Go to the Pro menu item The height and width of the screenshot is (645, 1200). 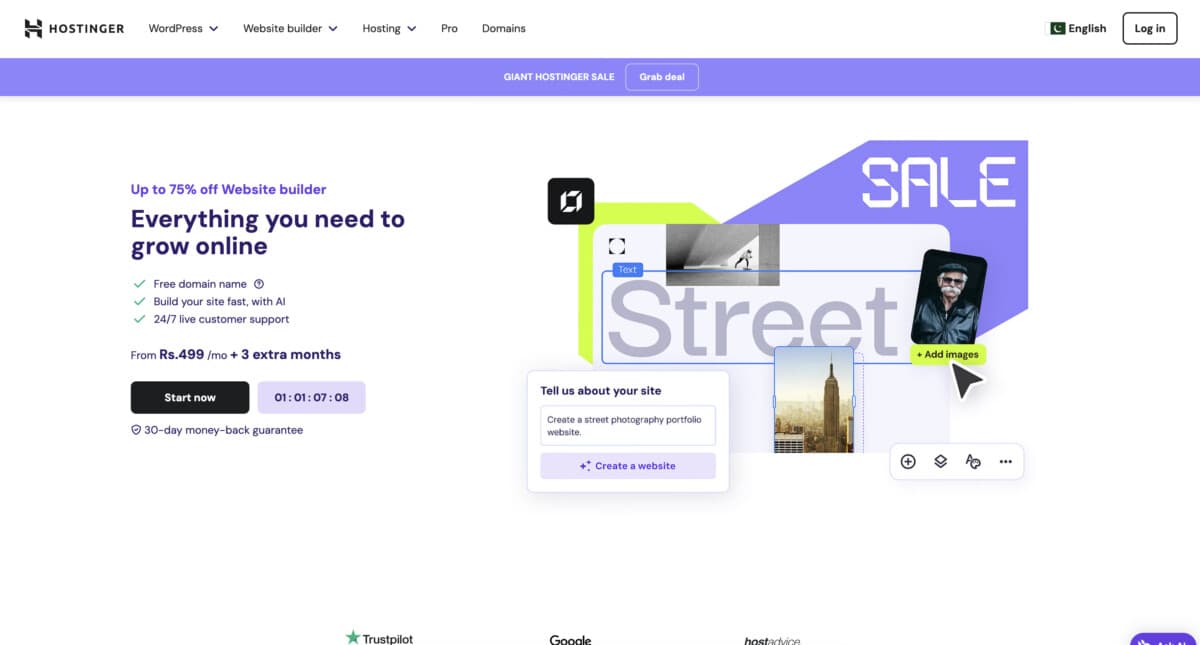pyautogui.click(x=449, y=28)
